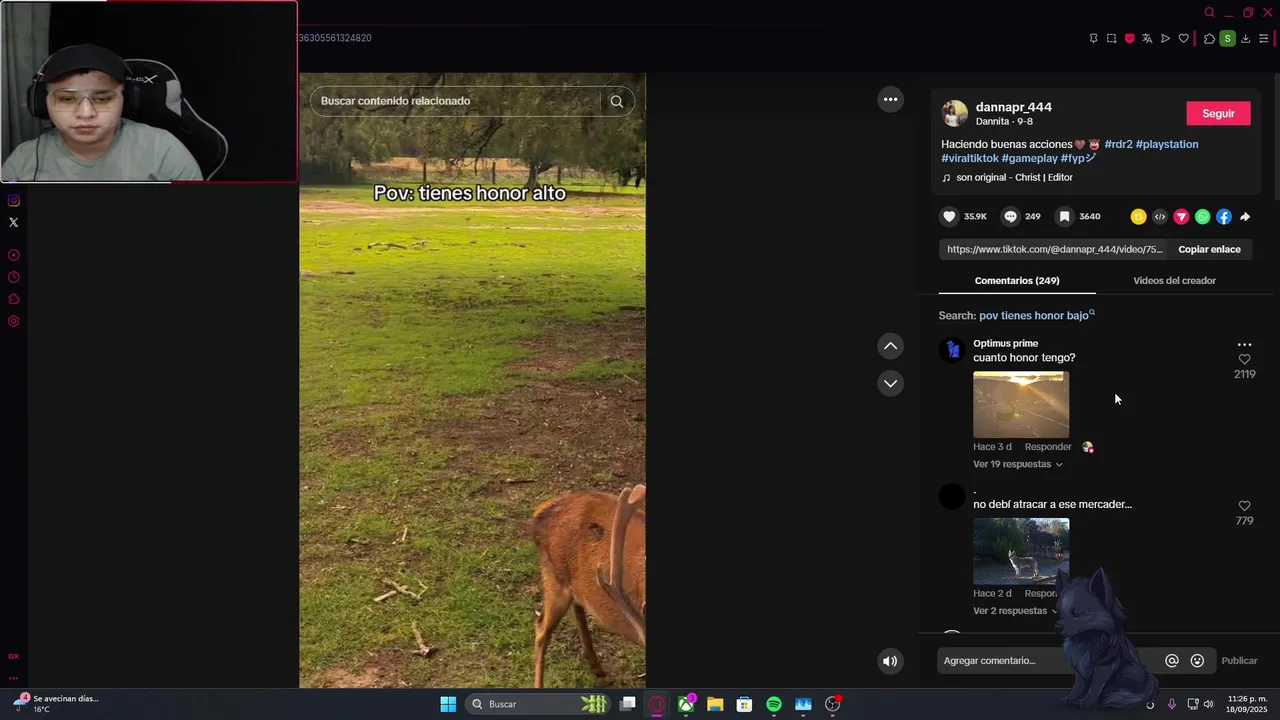The image size is (1280, 720).
Task: Click the player play-arrow icon in address bar
Action: click(1165, 38)
